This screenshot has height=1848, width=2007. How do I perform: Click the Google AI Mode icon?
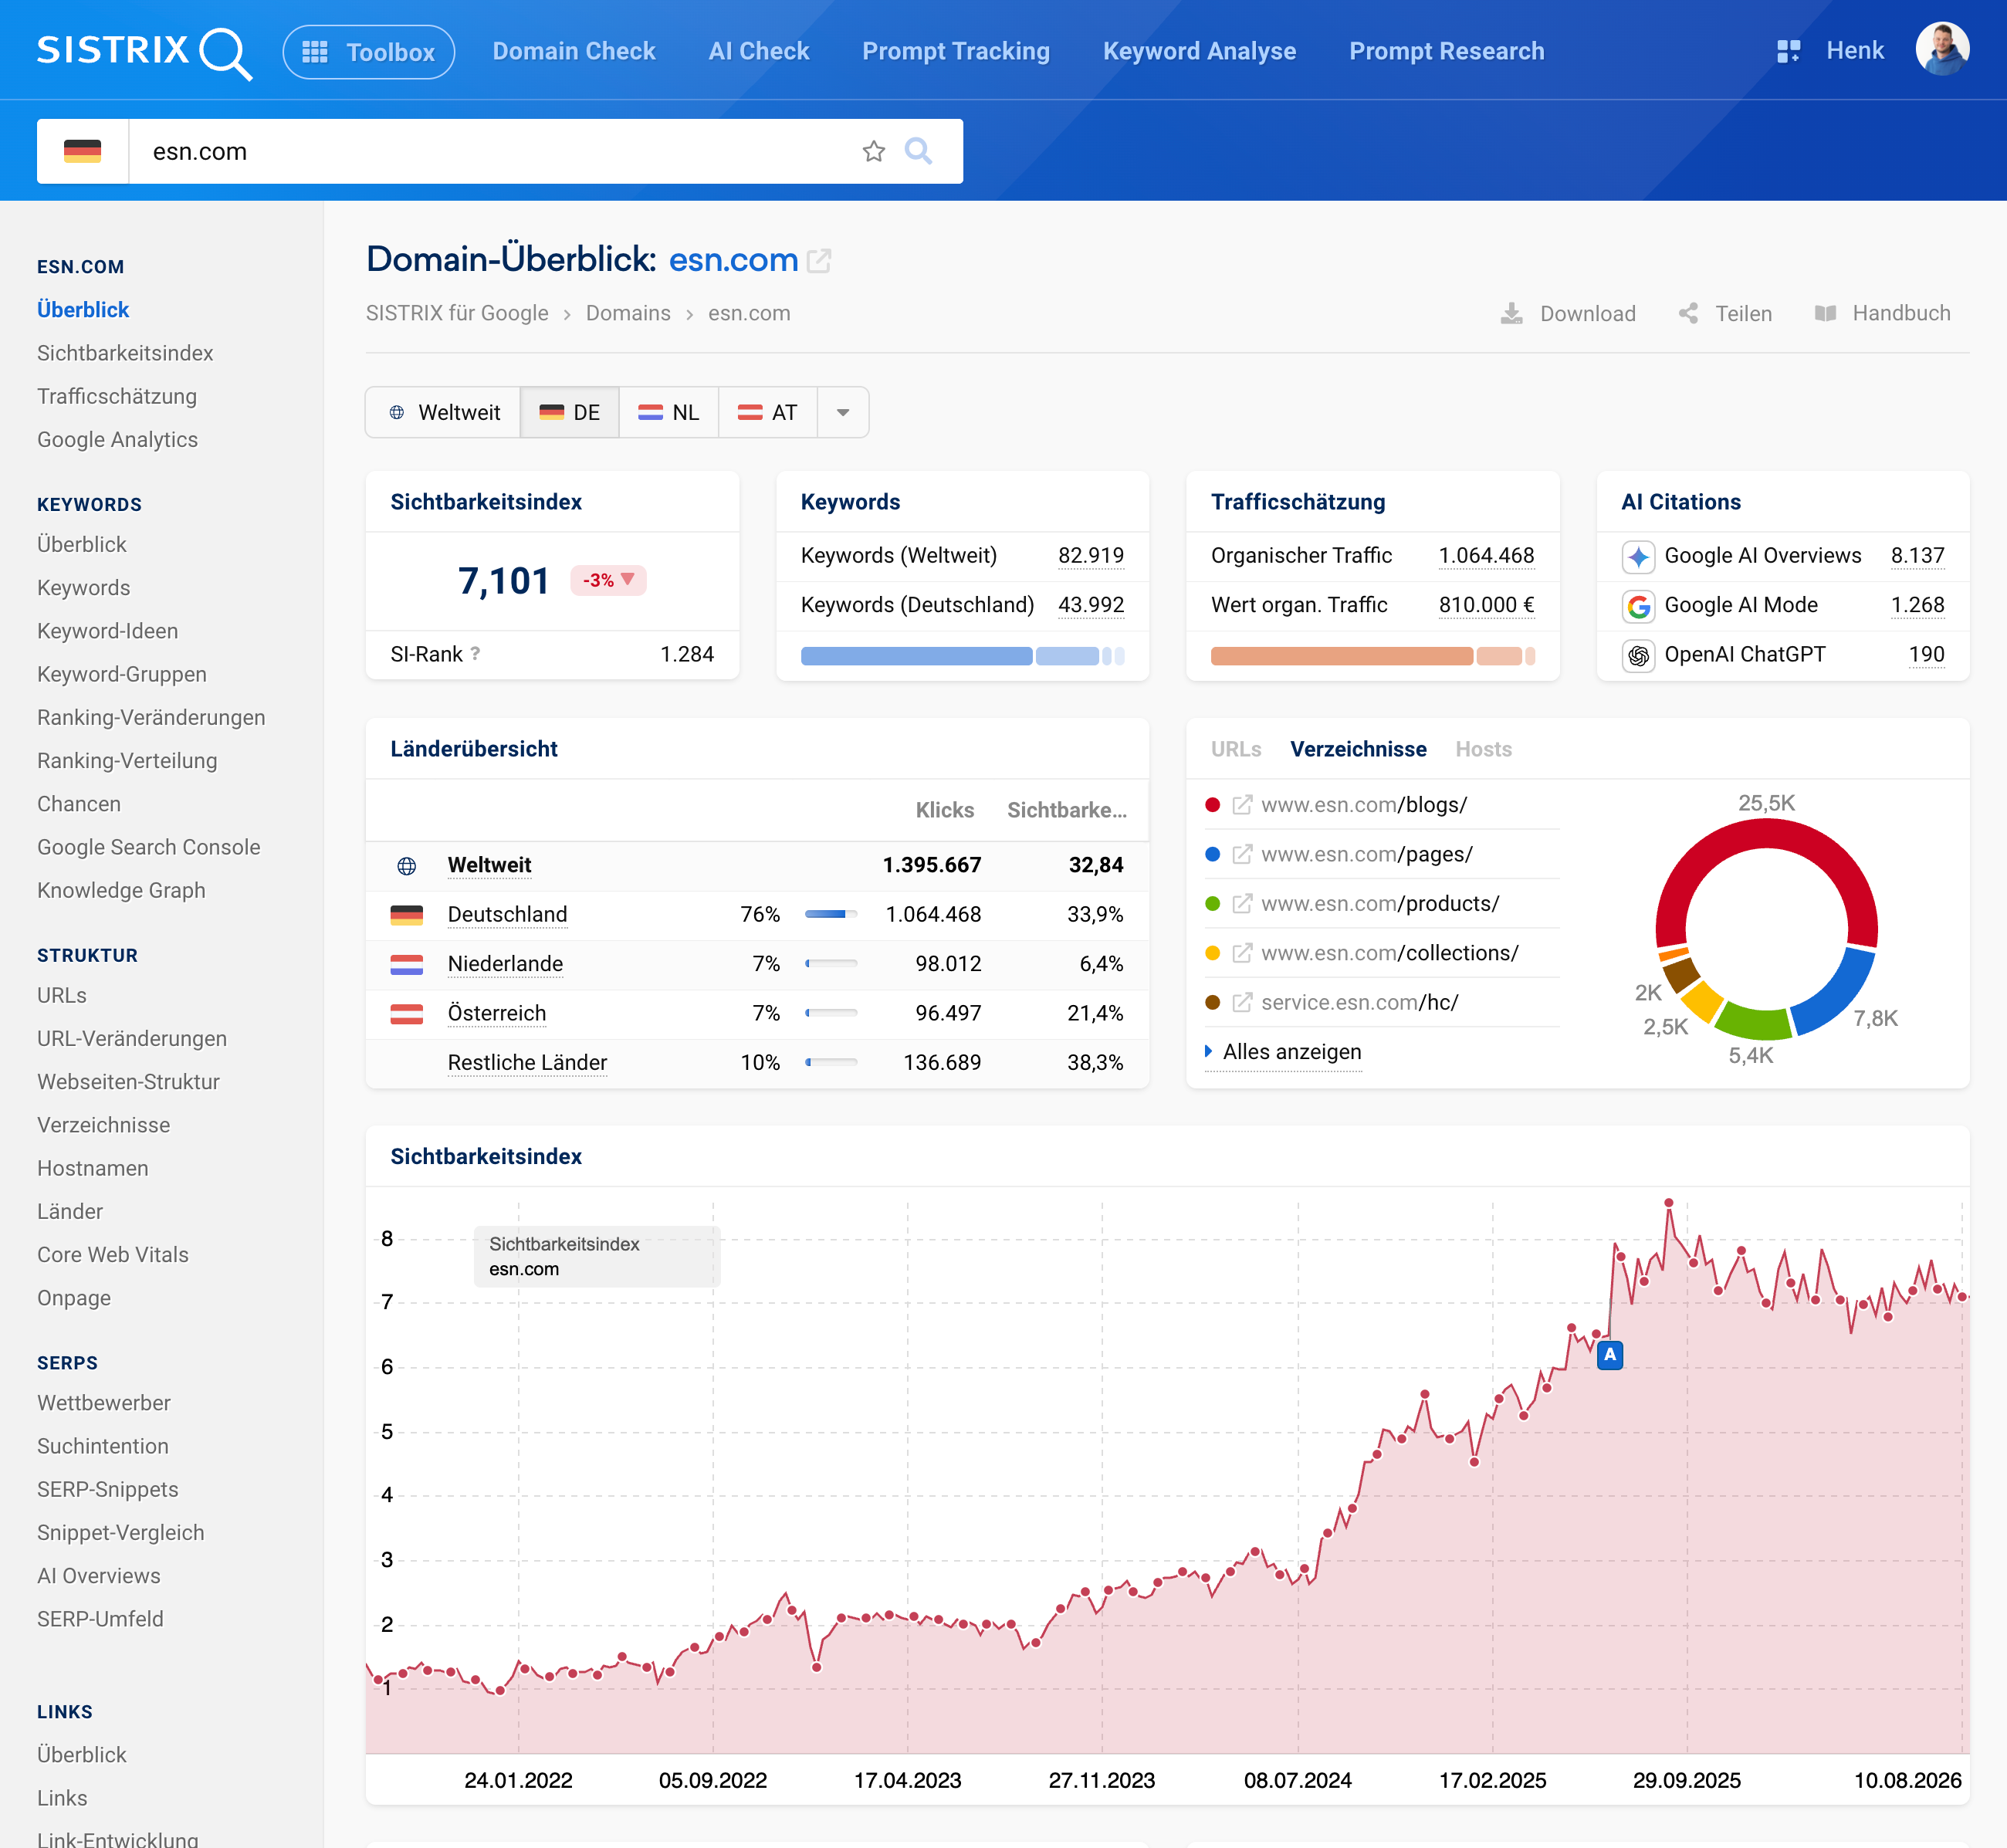click(x=1638, y=605)
